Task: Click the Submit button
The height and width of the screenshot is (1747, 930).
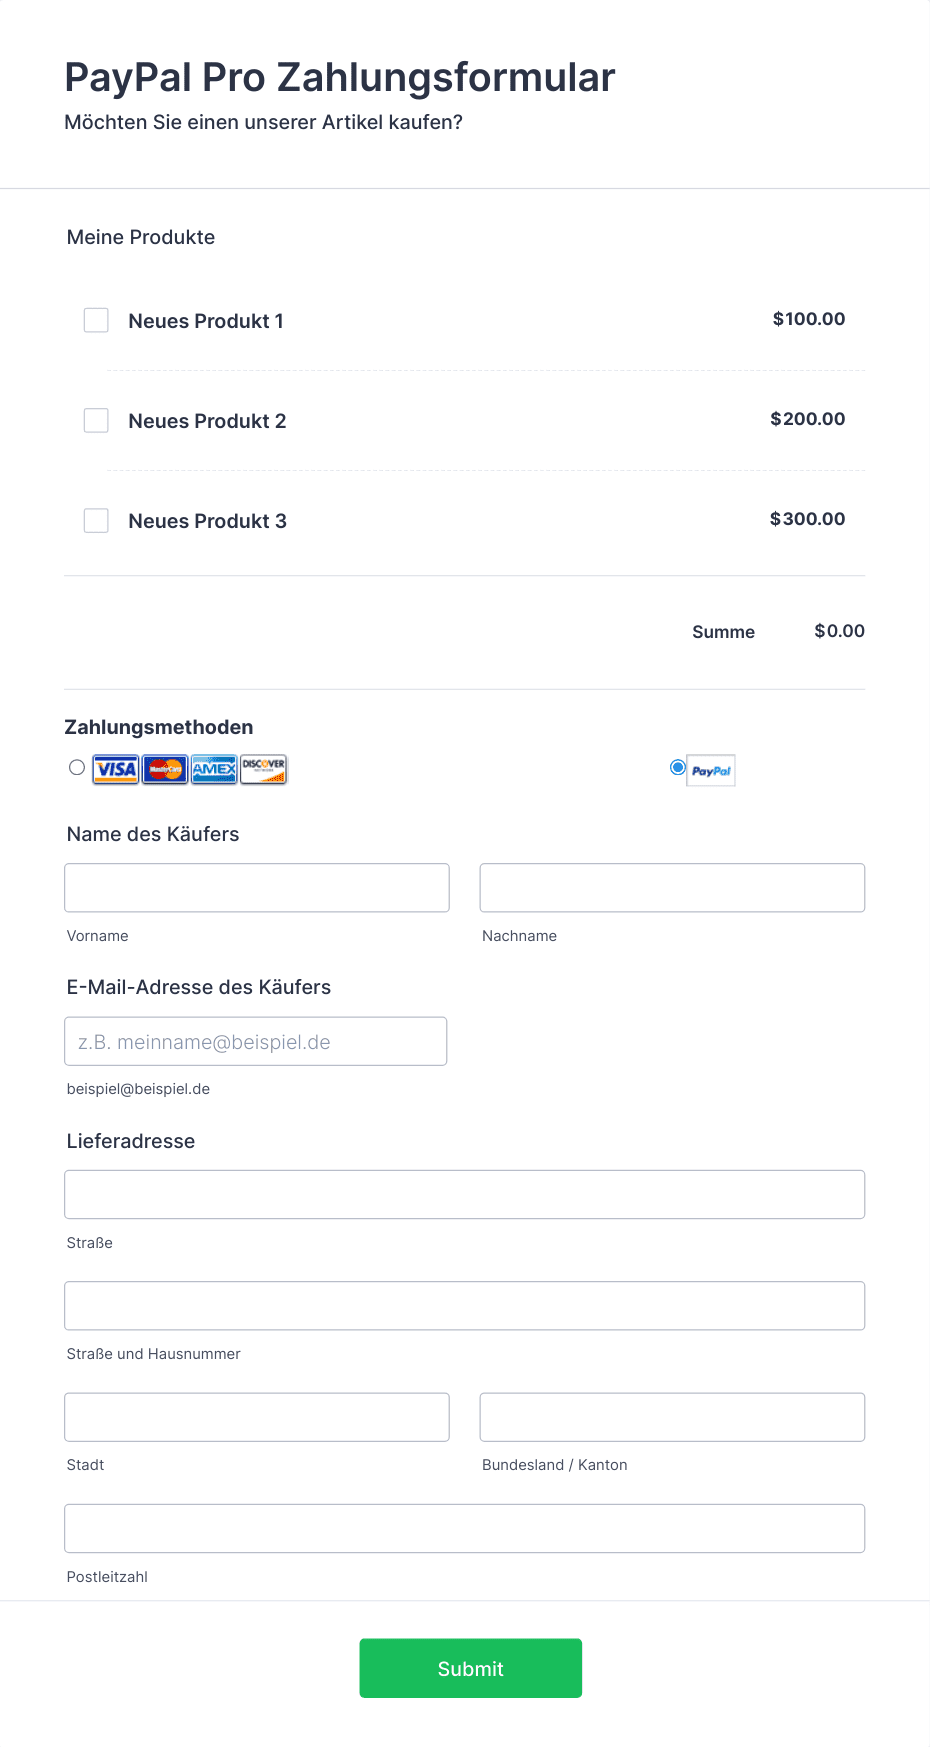Action: pyautogui.click(x=471, y=1668)
